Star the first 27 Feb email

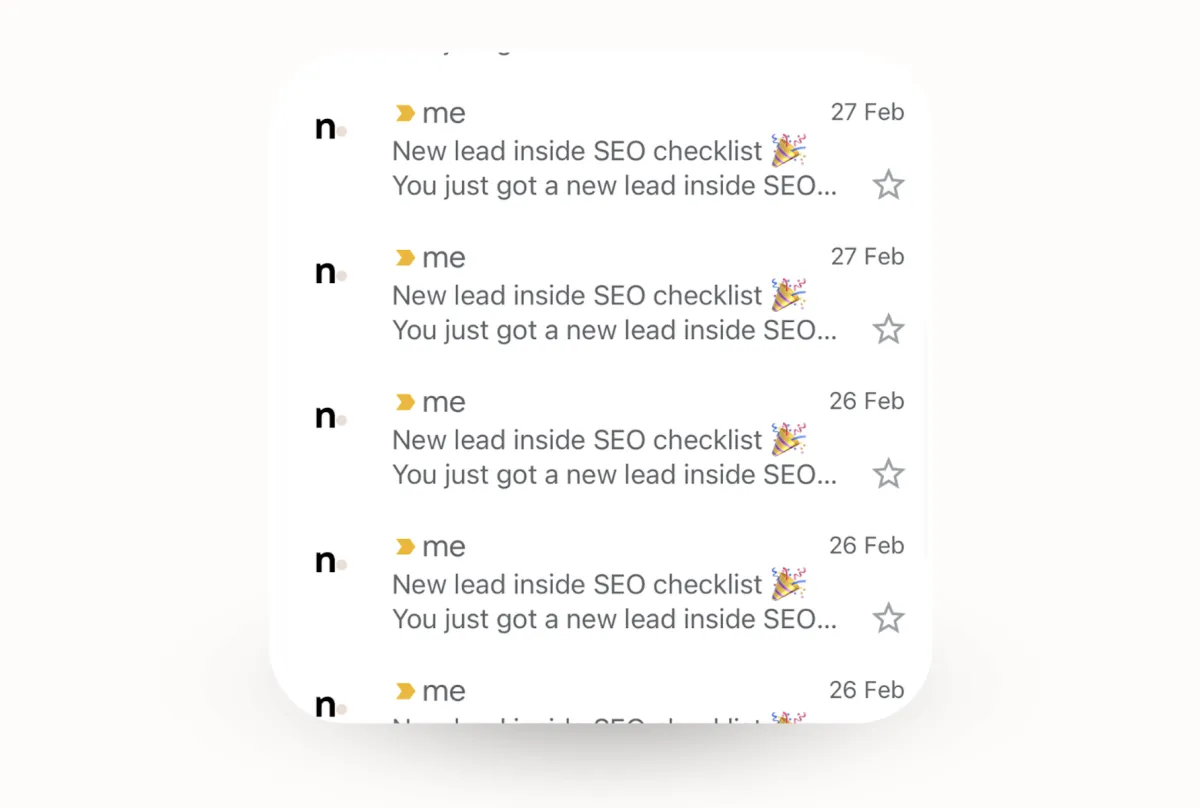tap(888, 185)
